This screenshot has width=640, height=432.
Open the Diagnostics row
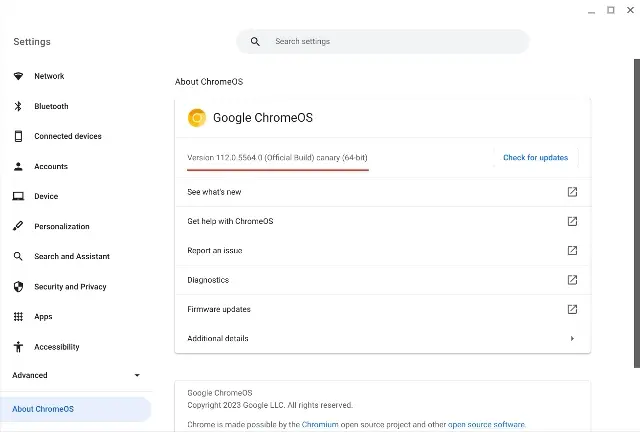pos(382,280)
